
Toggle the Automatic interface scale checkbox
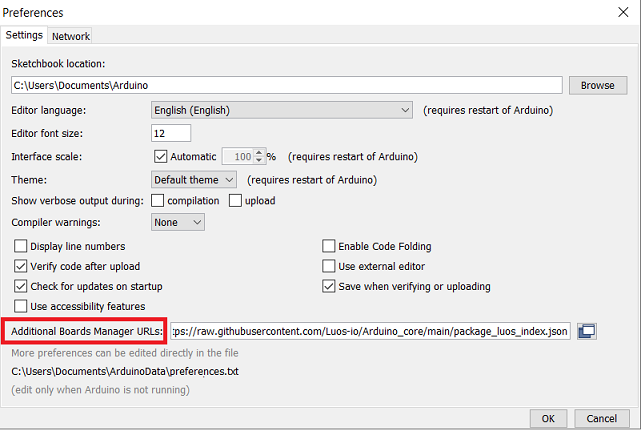(x=160, y=157)
